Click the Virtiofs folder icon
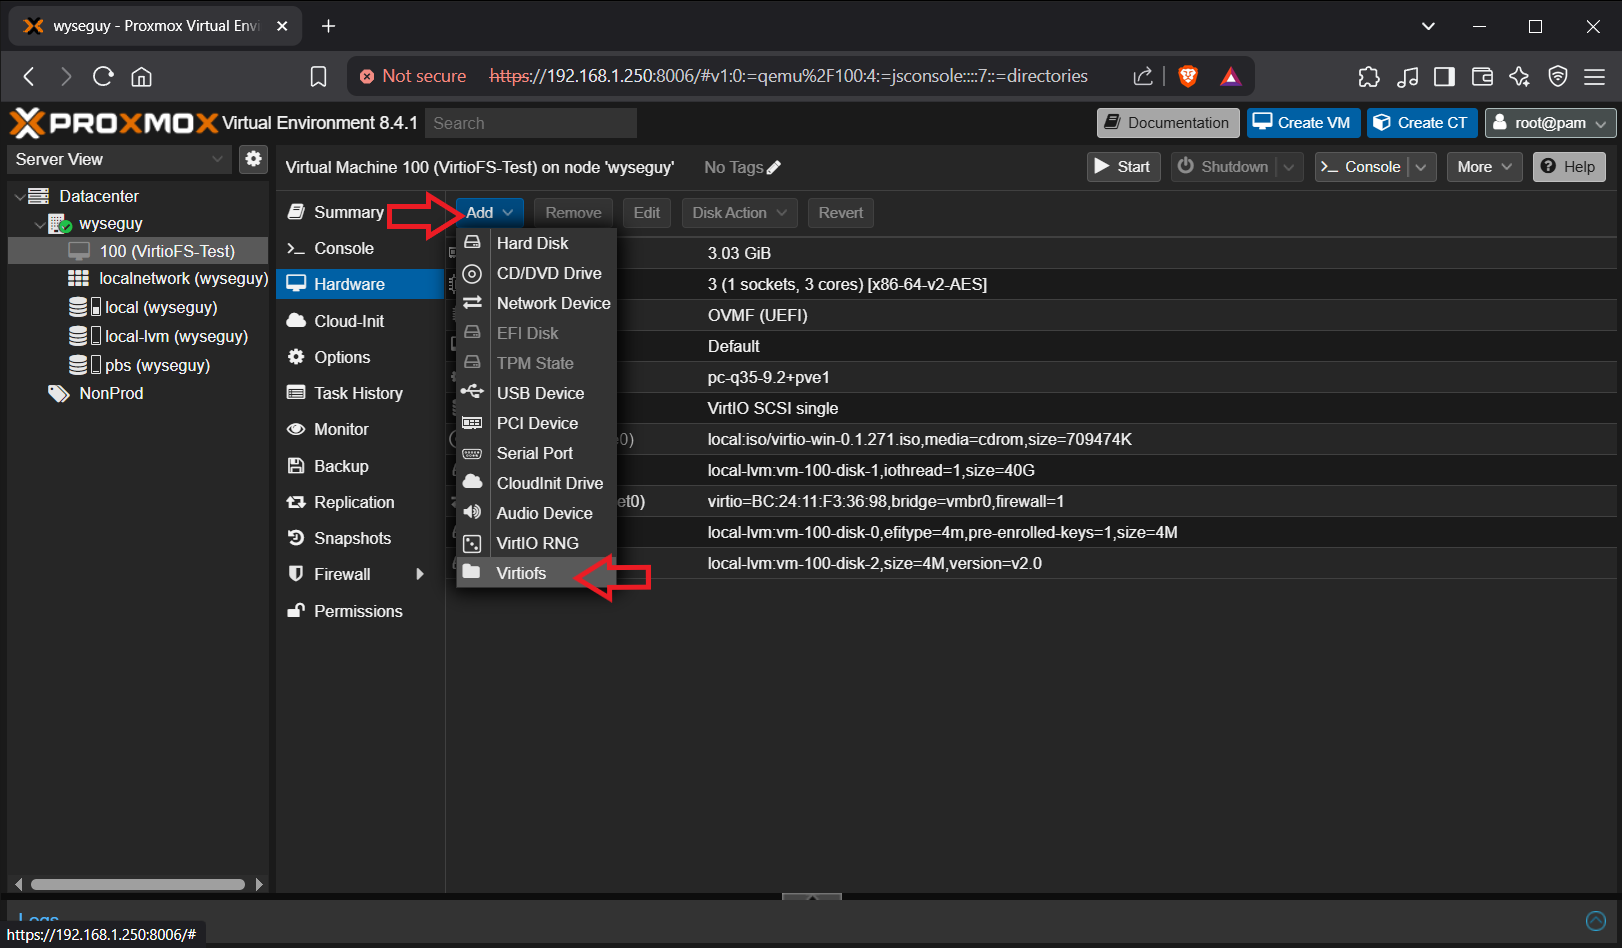The image size is (1622, 948). tap(471, 572)
